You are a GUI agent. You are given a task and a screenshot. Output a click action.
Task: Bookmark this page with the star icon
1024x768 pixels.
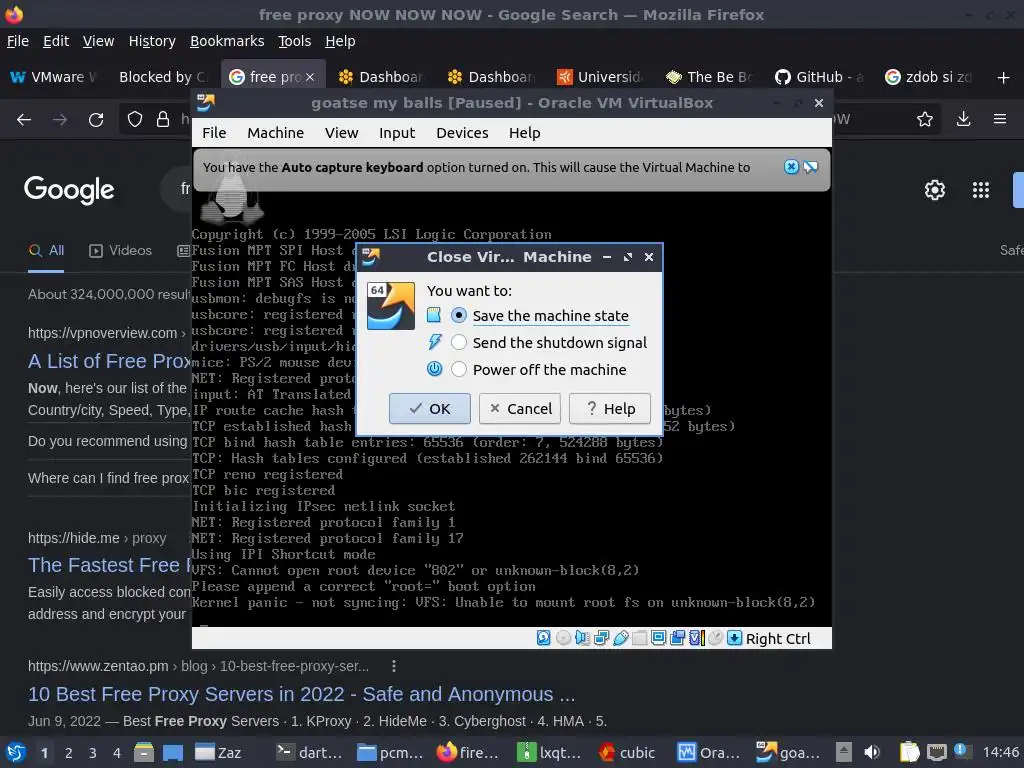point(925,119)
